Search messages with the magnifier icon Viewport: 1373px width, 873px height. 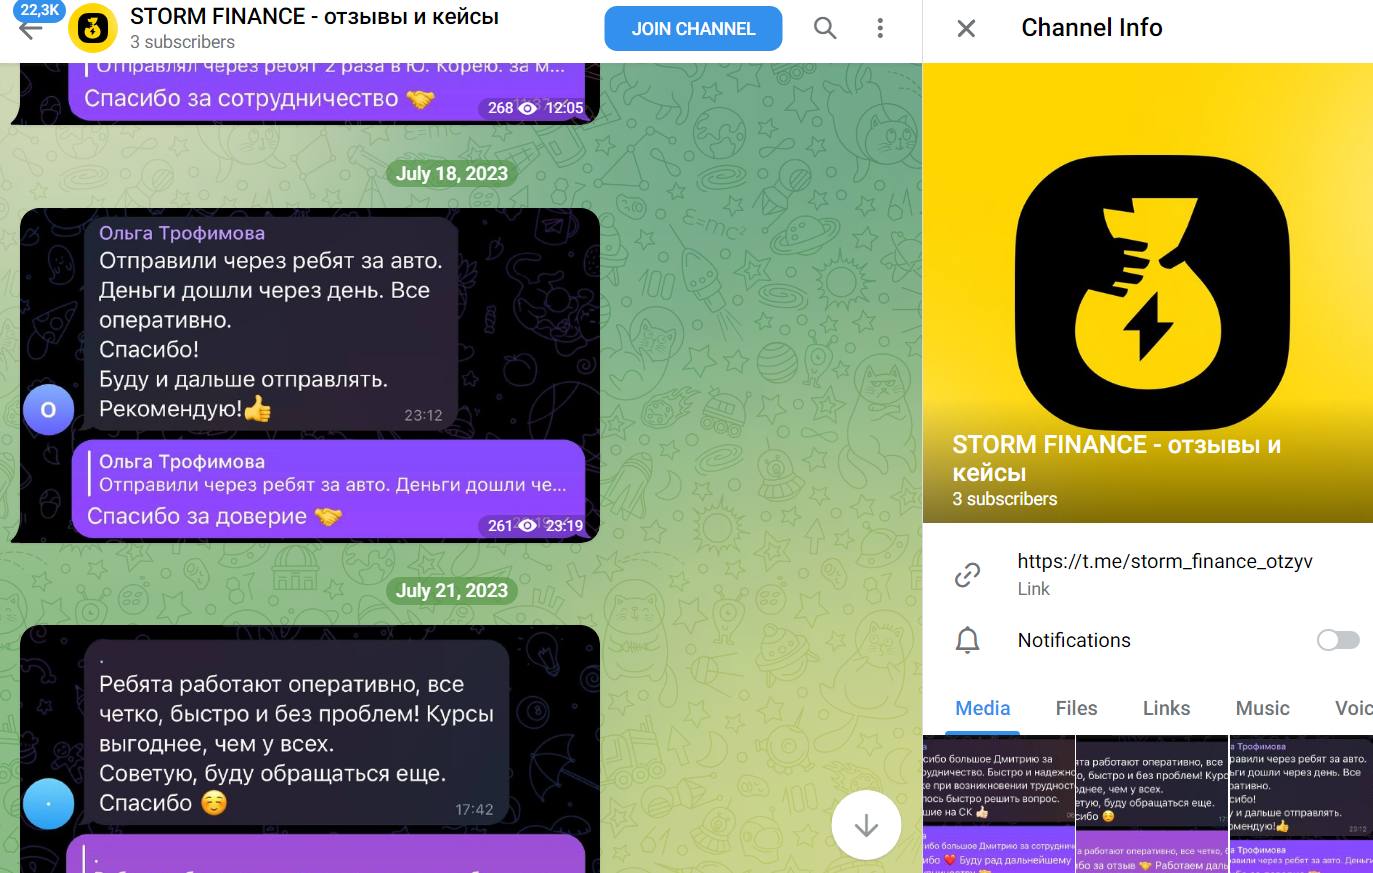825,28
